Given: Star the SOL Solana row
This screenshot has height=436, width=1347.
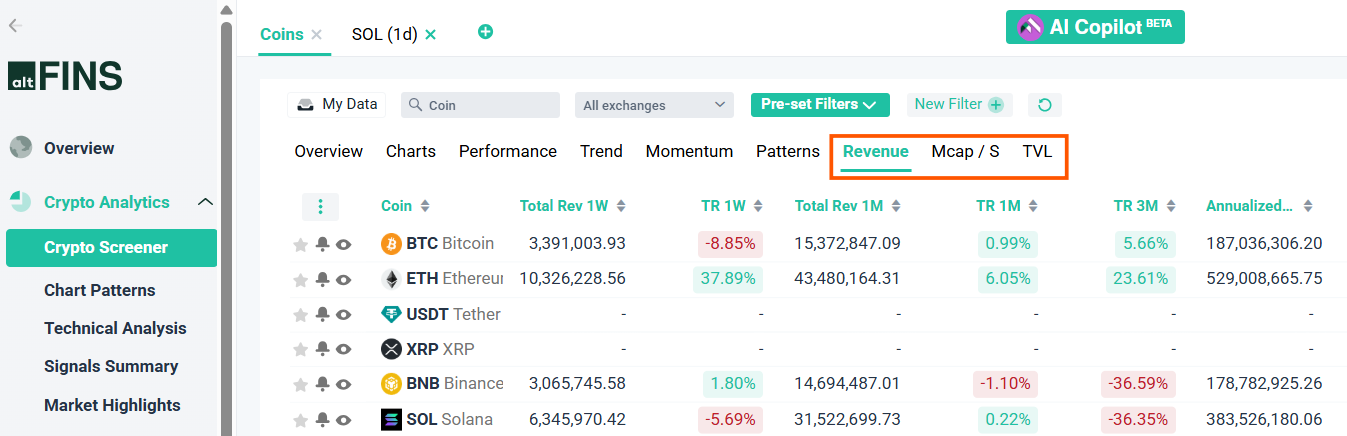Looking at the screenshot, I should pyautogui.click(x=300, y=420).
